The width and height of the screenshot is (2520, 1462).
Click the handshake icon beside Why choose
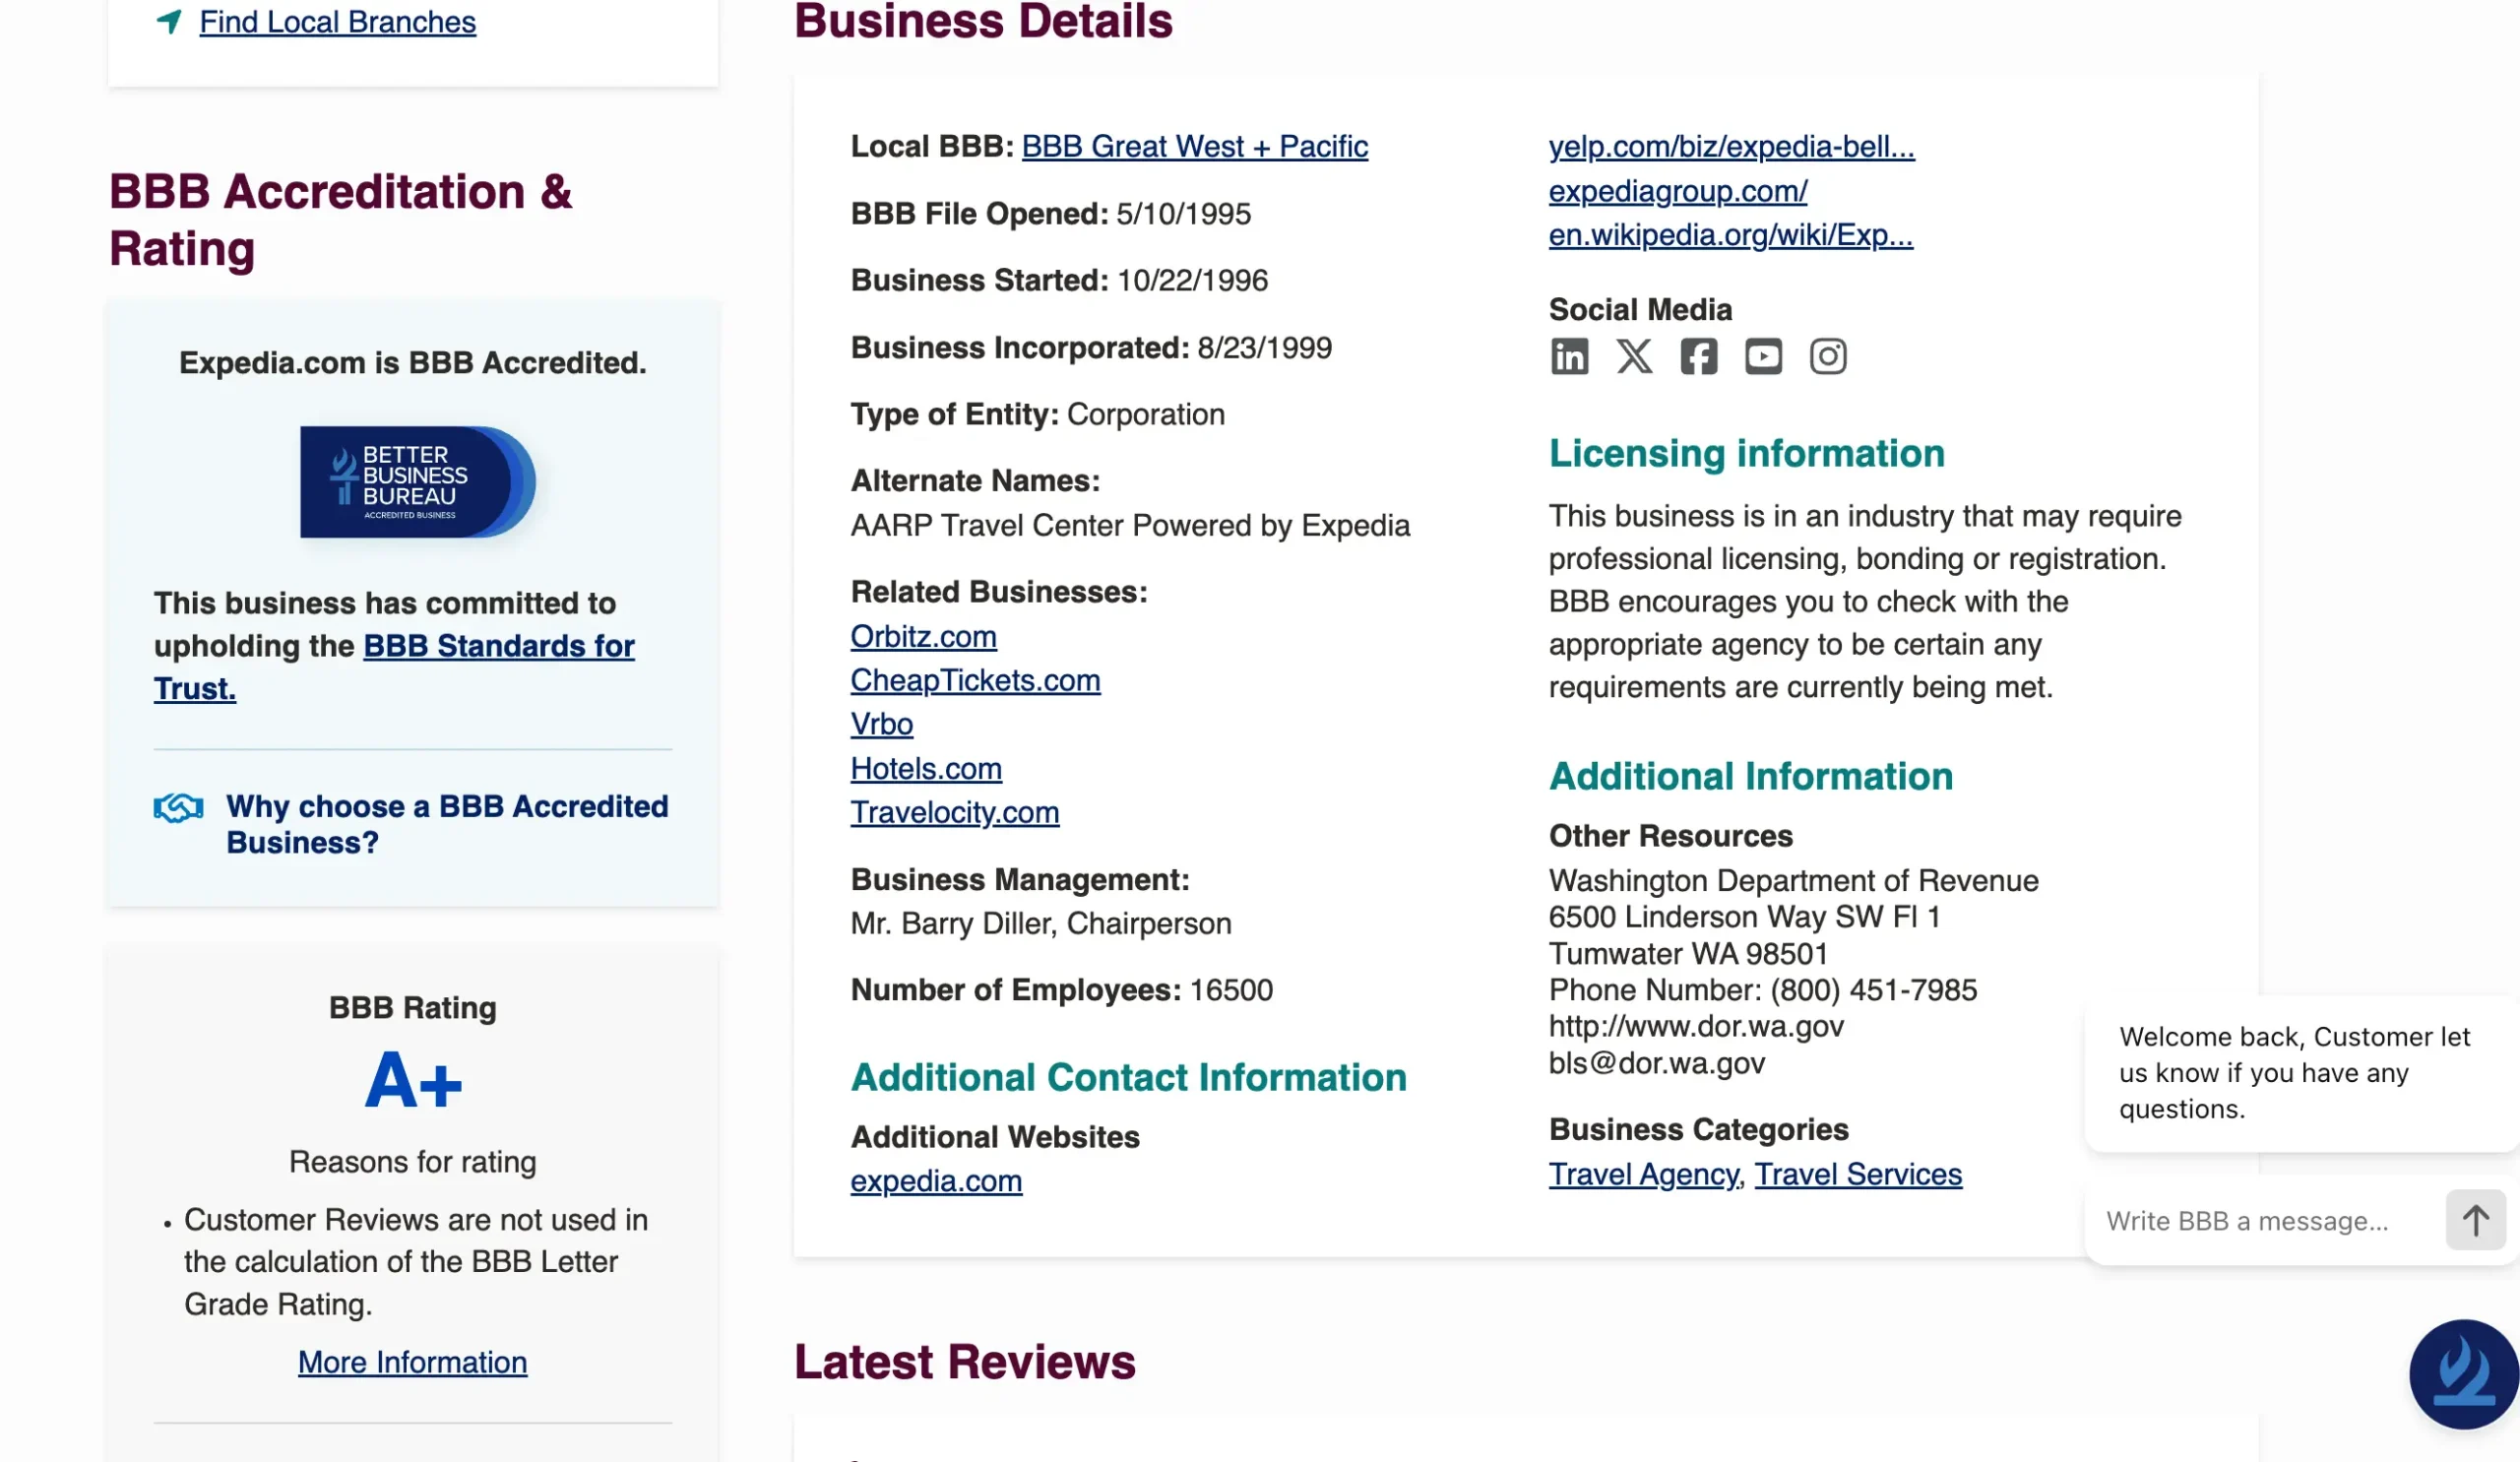click(178, 808)
